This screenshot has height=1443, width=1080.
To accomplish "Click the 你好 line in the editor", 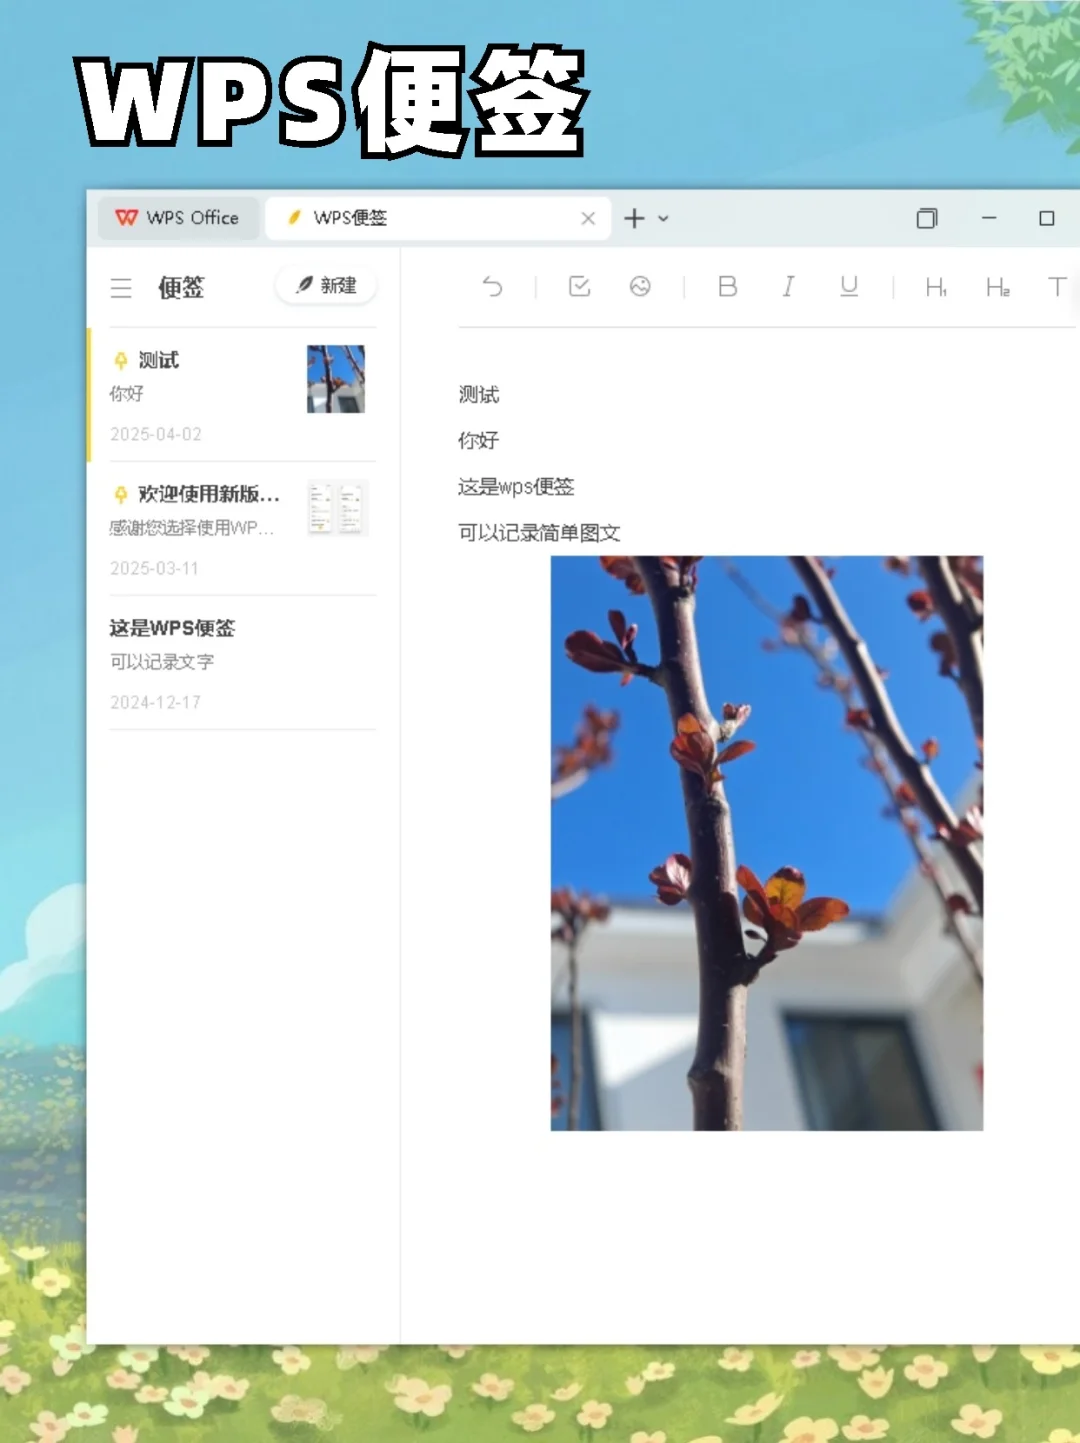I will 478,441.
